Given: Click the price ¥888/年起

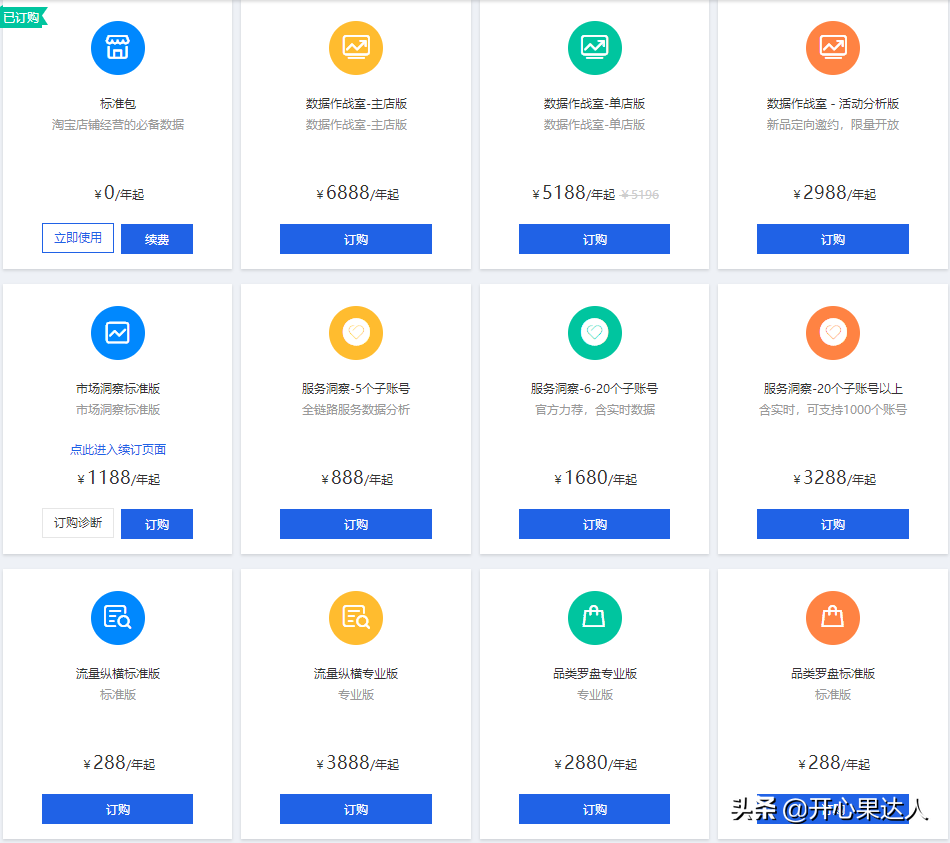Looking at the screenshot, I should coord(357,478).
